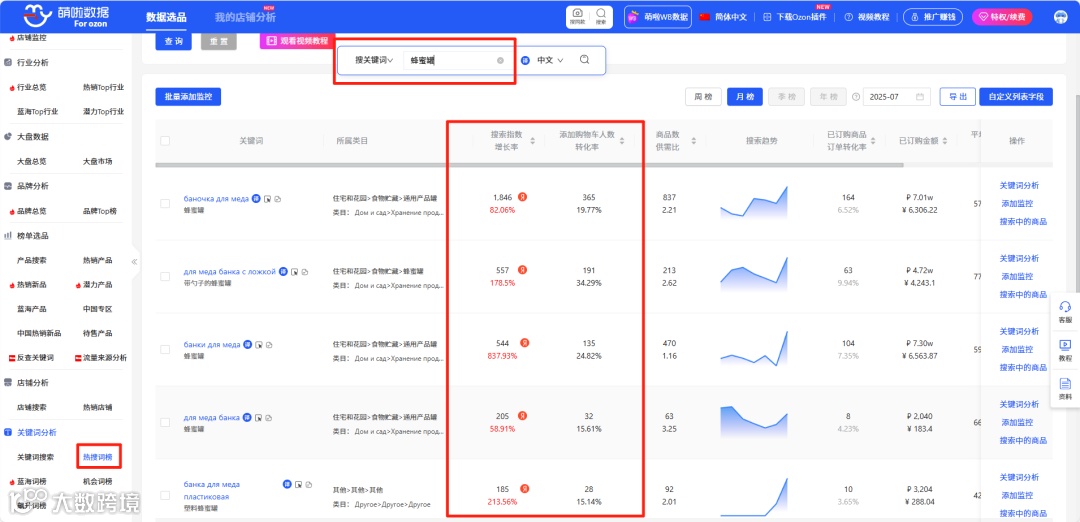1080x522 pixels.
Task: Click the Yandex icon next to 544
Action: point(525,343)
